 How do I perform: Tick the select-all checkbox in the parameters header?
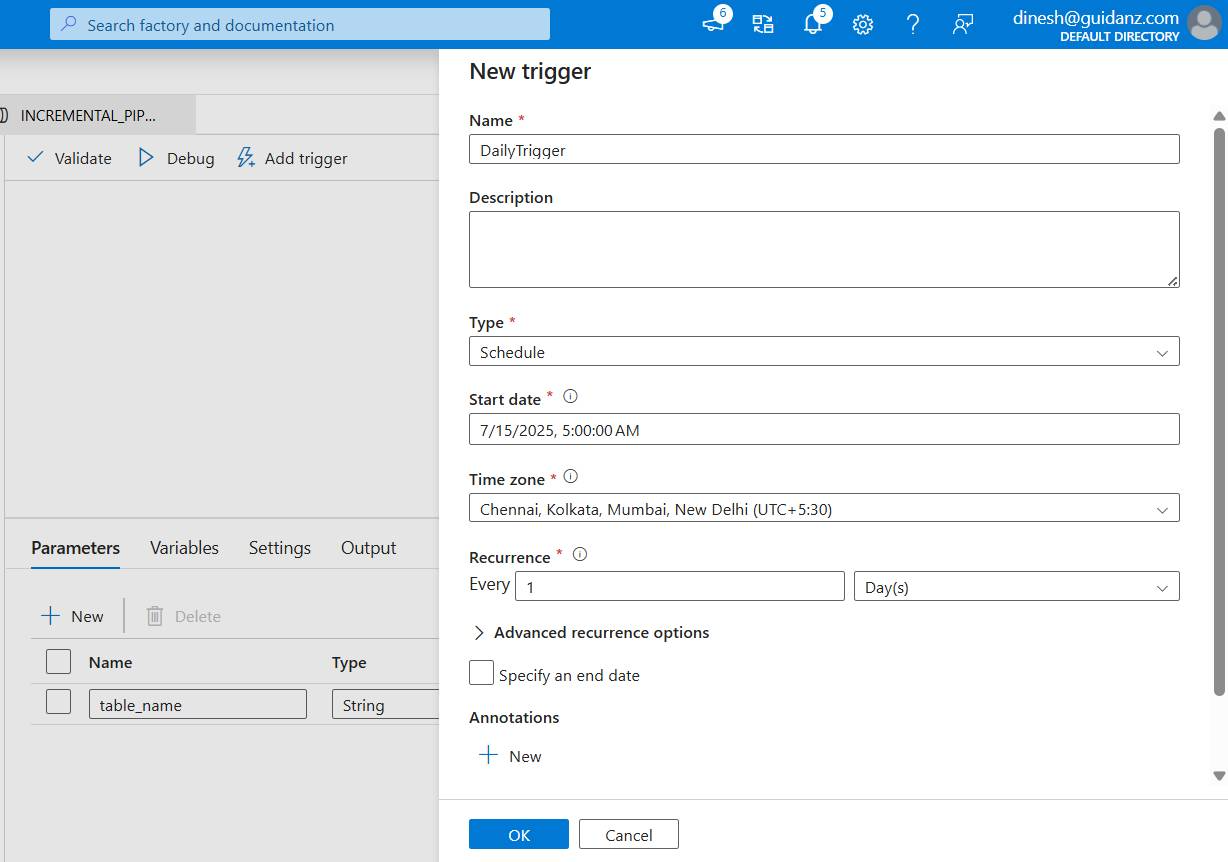tap(59, 661)
